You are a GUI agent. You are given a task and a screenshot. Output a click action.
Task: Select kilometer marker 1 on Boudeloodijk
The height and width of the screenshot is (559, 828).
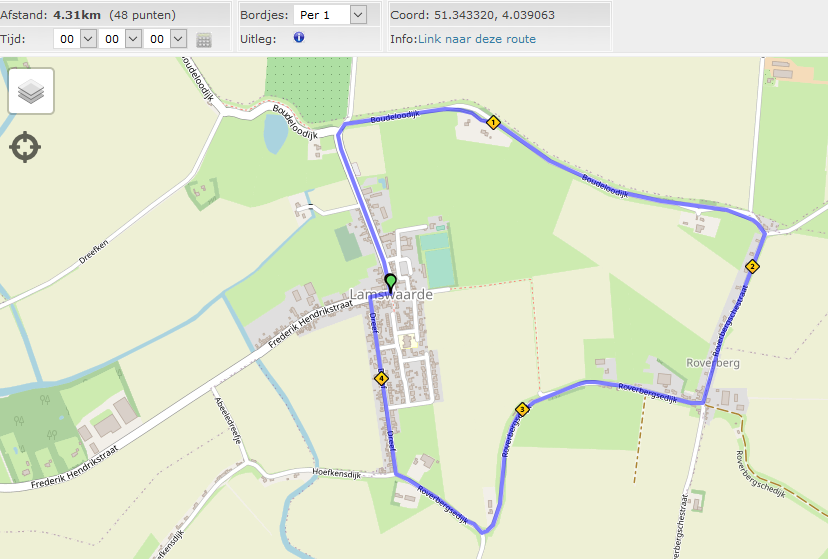point(493,122)
